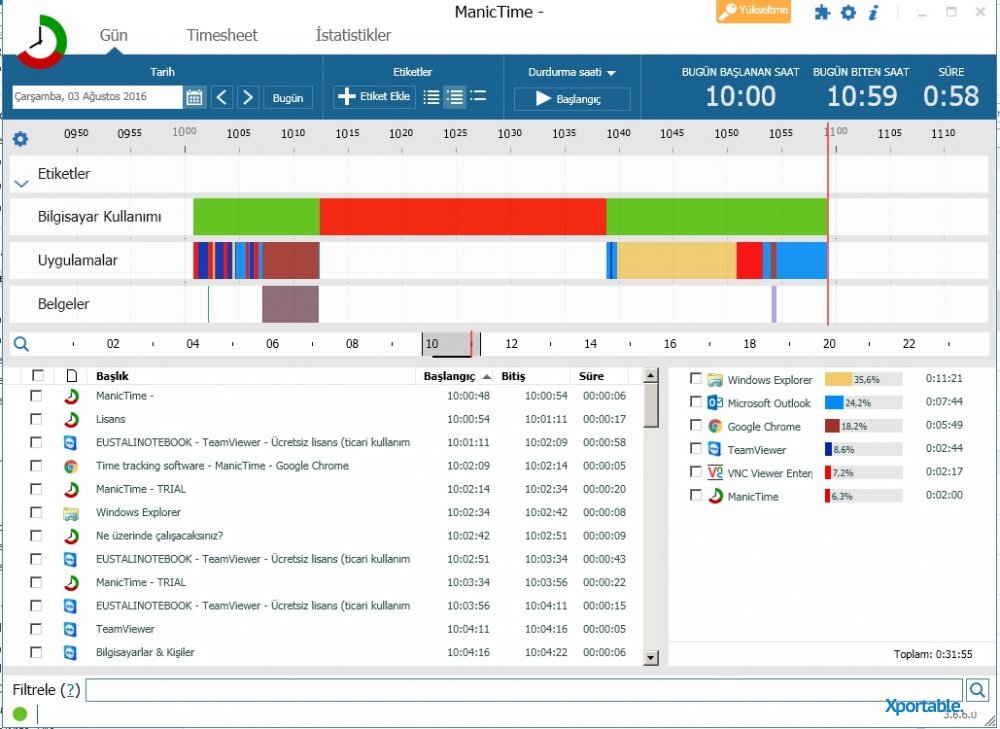The height and width of the screenshot is (729, 1000).
Task: Click folder icon in Windows Explorer row
Action: (x=71, y=513)
